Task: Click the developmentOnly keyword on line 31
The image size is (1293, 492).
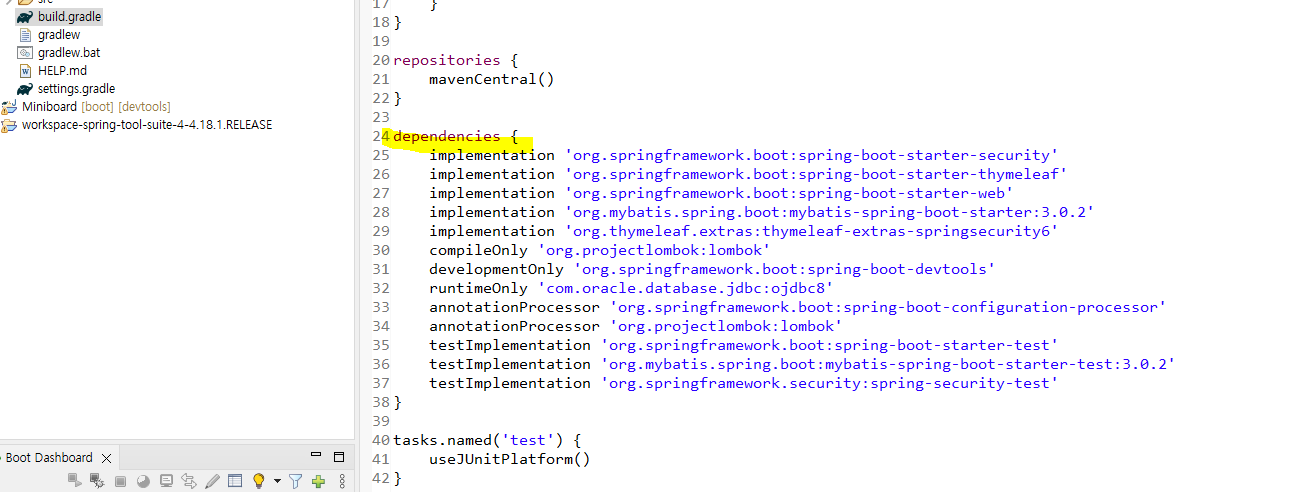Action: [496, 269]
